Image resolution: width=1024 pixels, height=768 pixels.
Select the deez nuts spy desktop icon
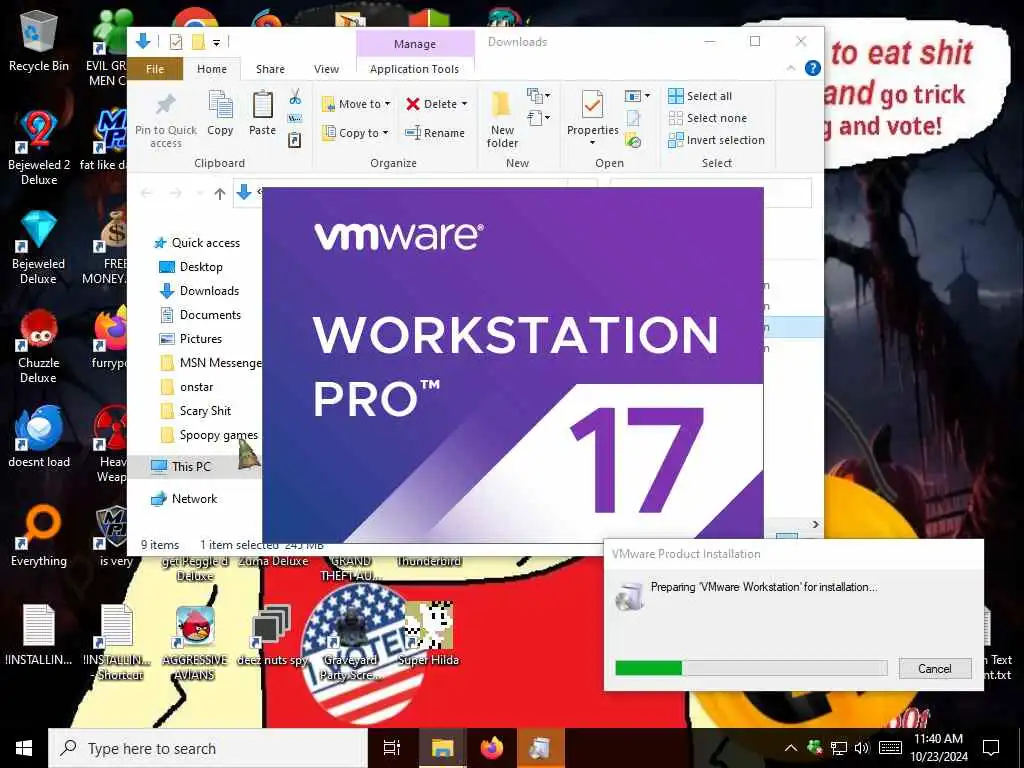[x=272, y=635]
